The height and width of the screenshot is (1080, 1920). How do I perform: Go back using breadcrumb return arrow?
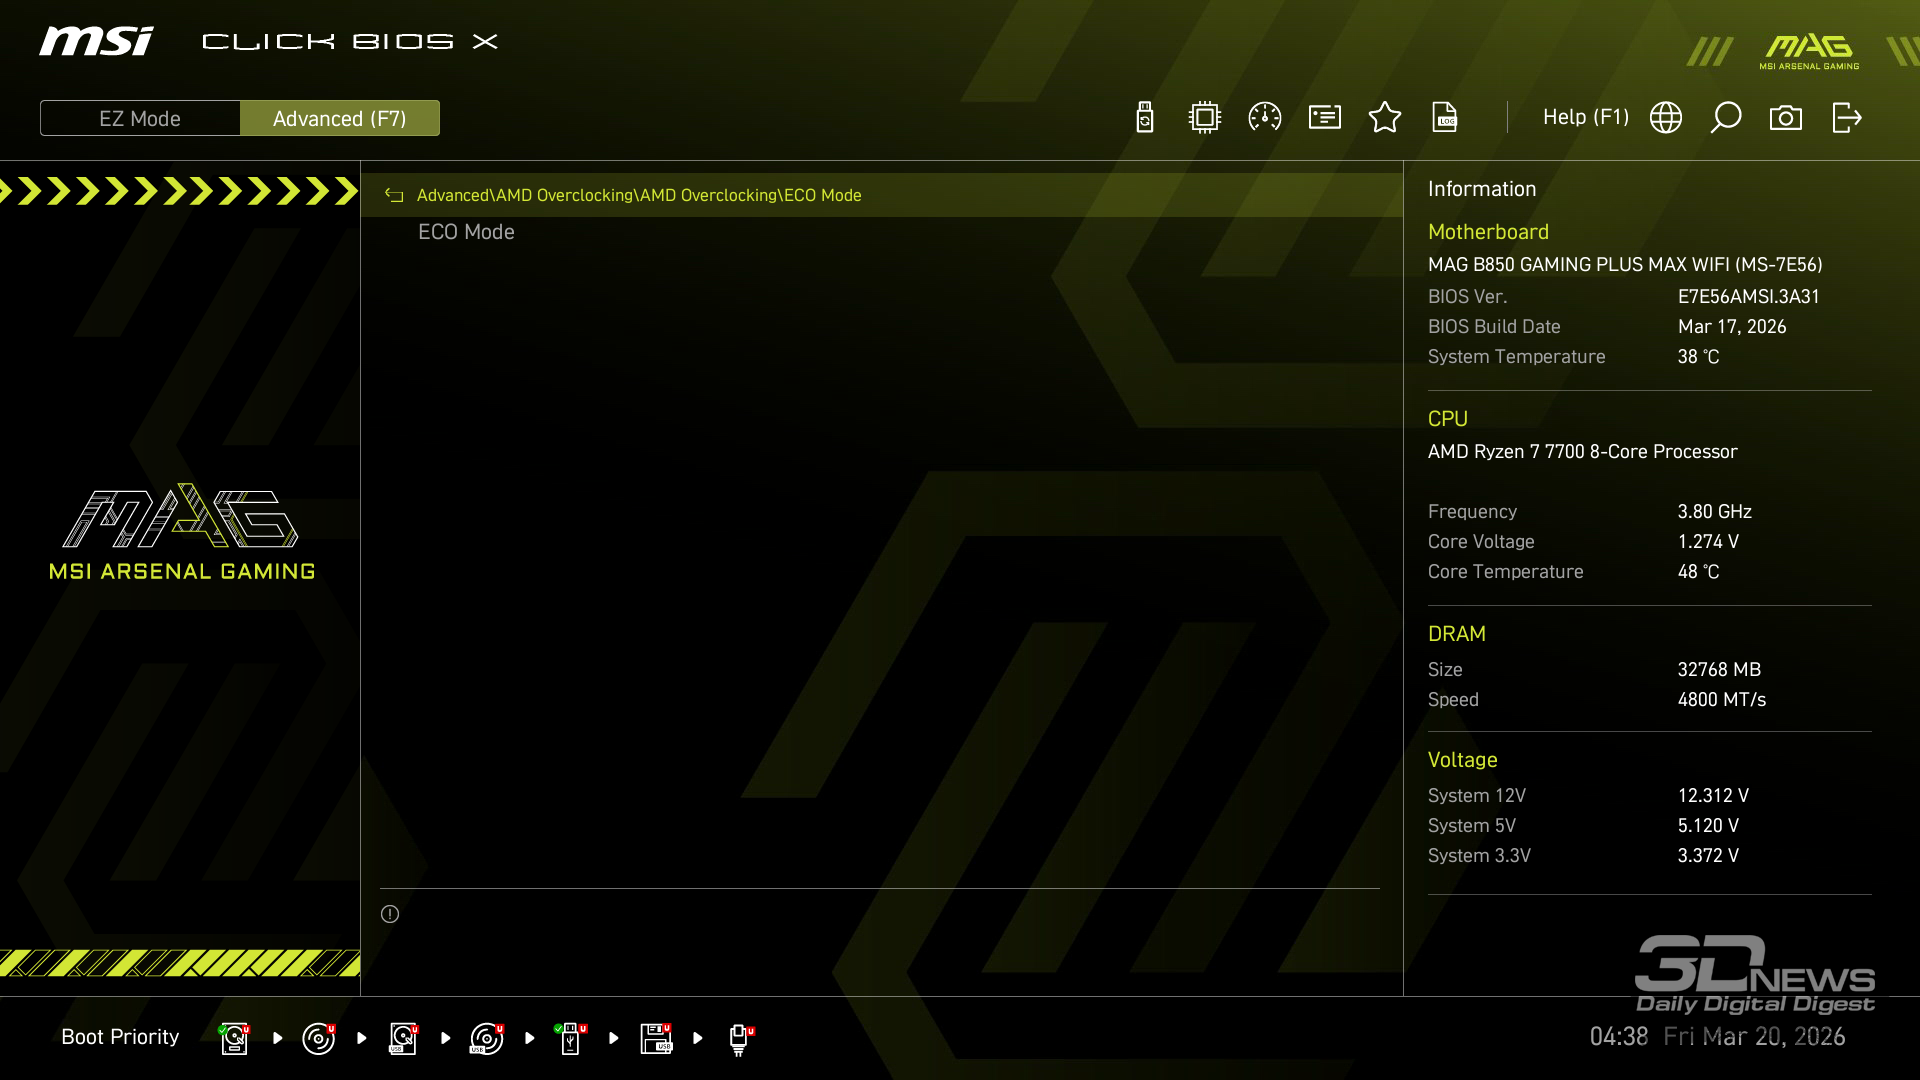(x=394, y=196)
